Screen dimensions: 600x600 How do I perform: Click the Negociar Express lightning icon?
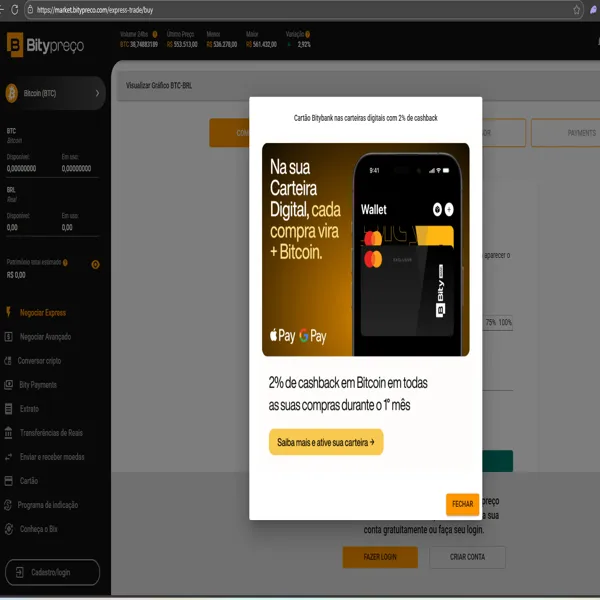8,312
